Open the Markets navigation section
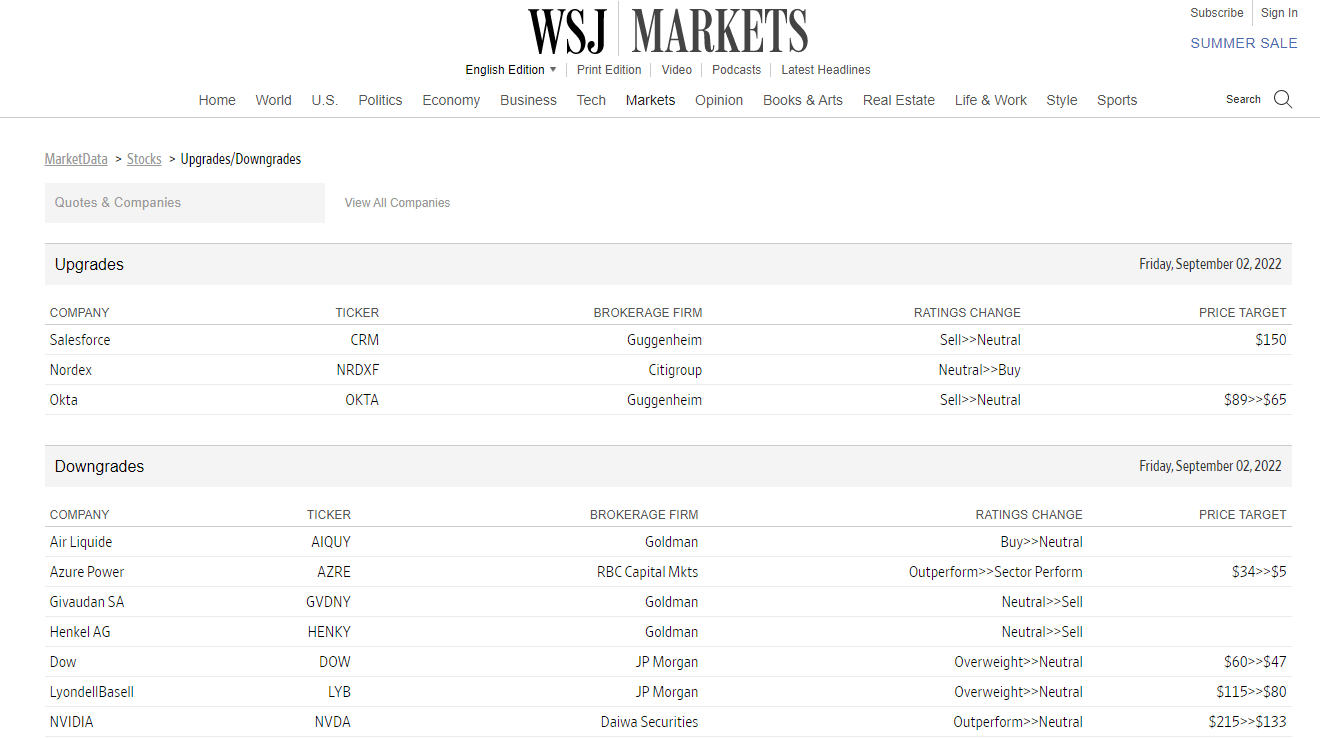The image size is (1320, 738). (x=650, y=100)
